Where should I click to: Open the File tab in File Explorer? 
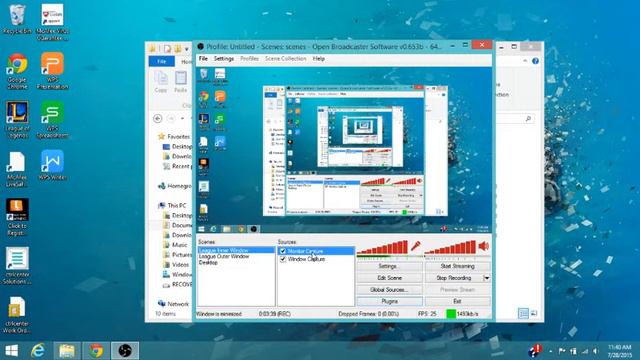pos(162,61)
